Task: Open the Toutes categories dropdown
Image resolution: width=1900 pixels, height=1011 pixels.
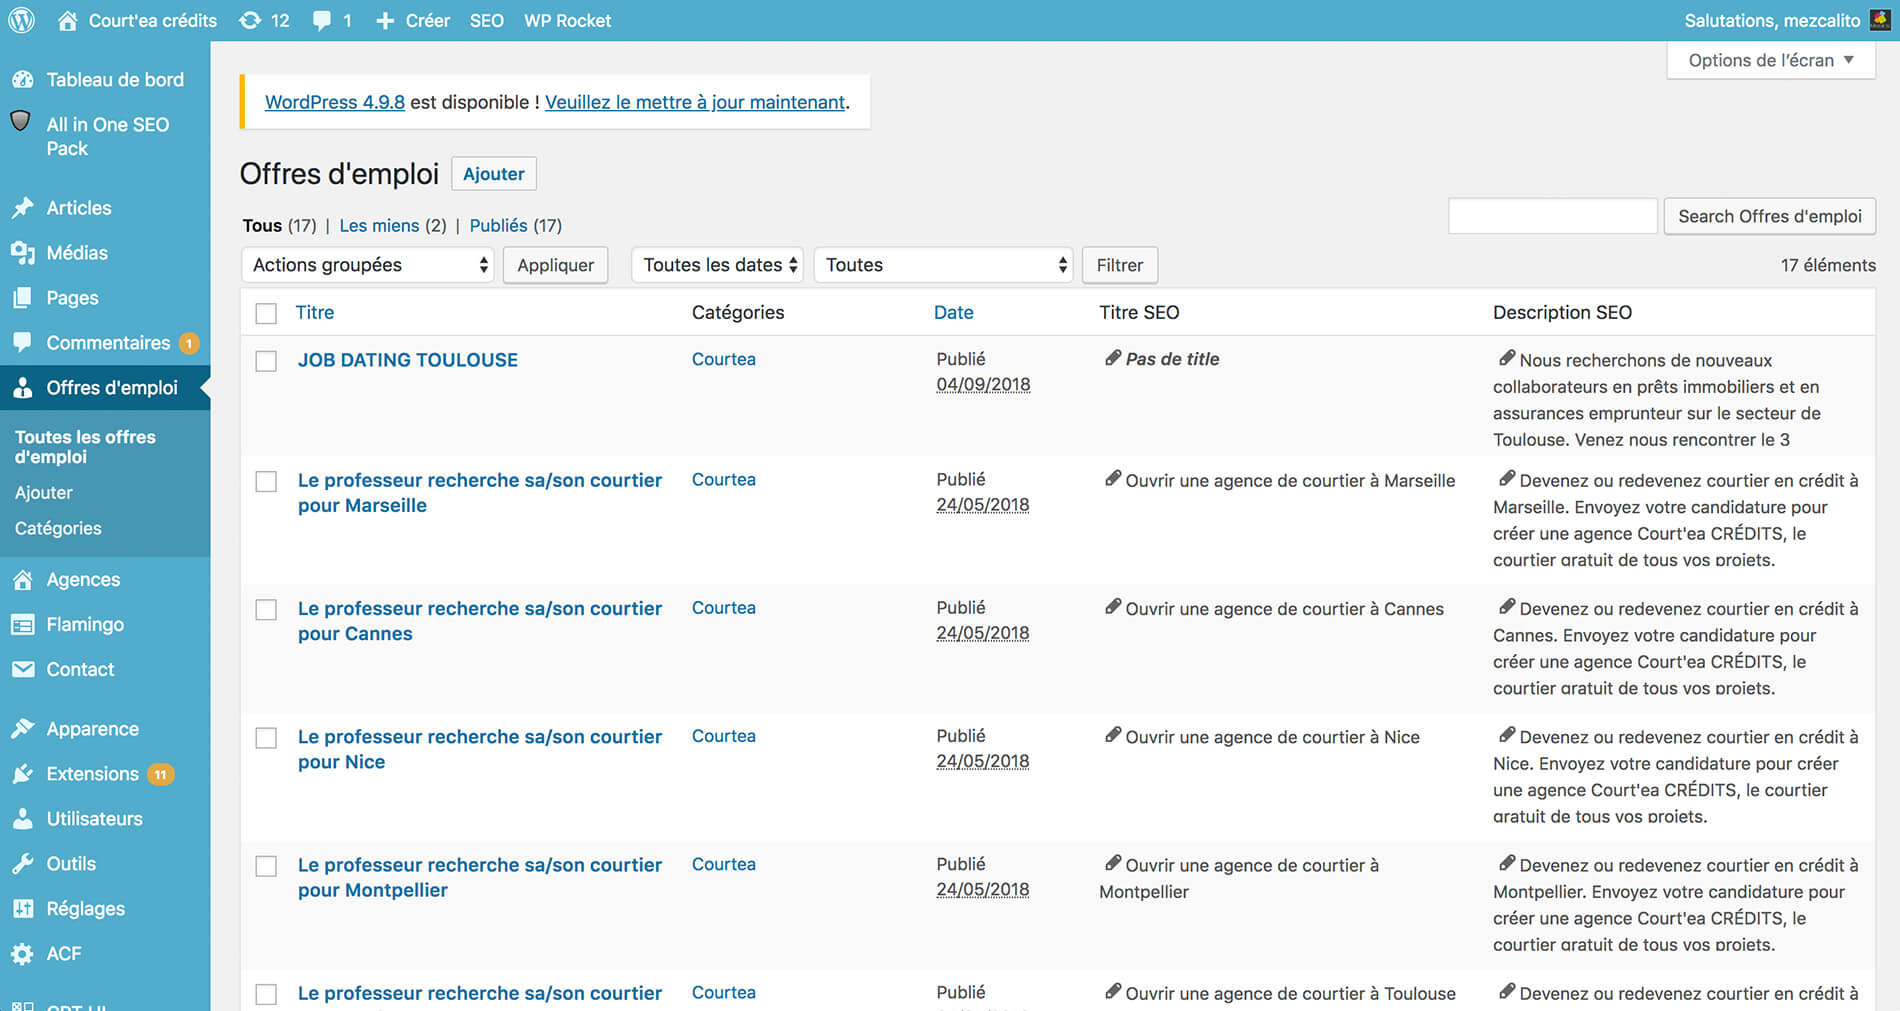Action: tap(944, 265)
